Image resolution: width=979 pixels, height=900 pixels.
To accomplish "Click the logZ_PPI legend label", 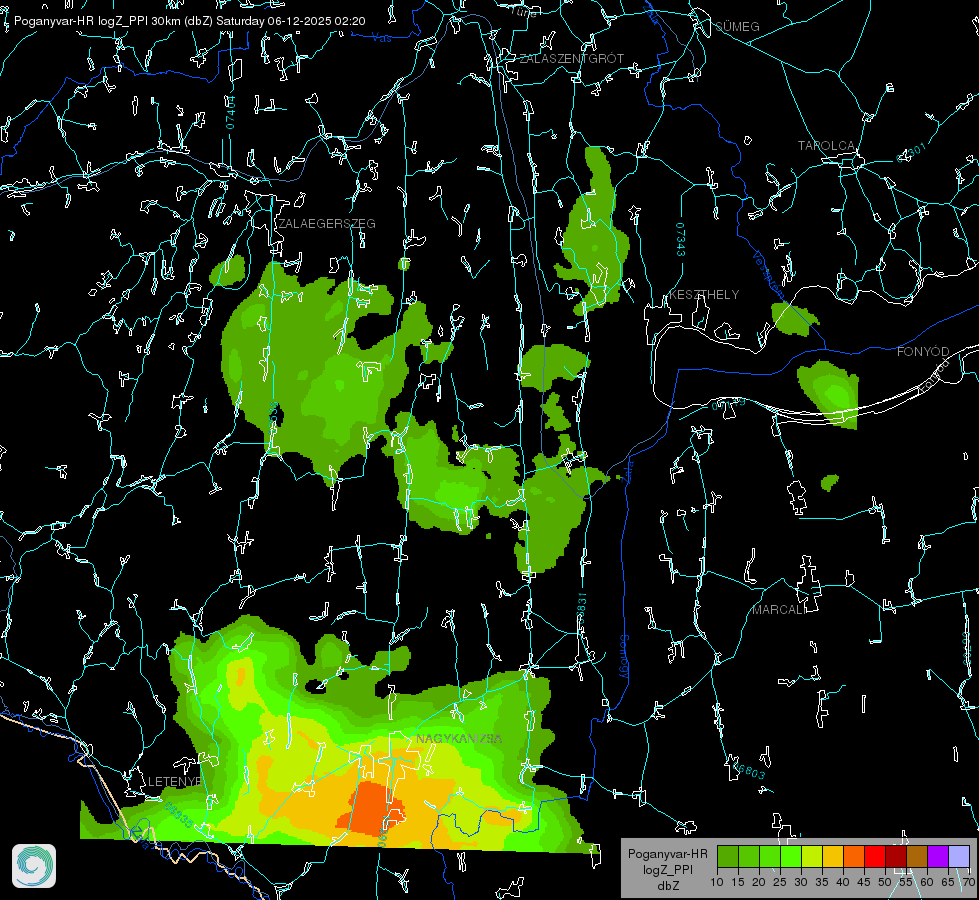I will [667, 870].
